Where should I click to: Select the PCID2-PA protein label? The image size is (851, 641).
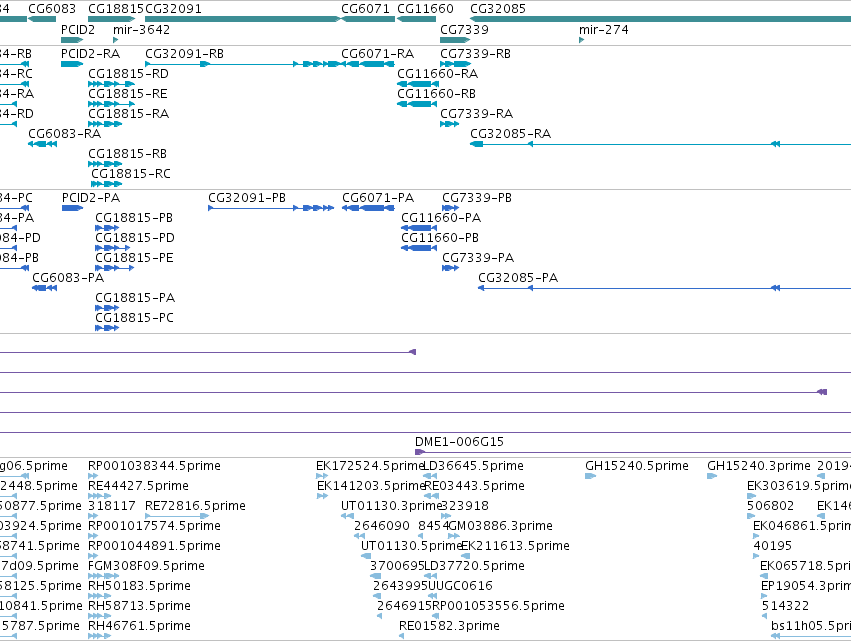pos(91,198)
